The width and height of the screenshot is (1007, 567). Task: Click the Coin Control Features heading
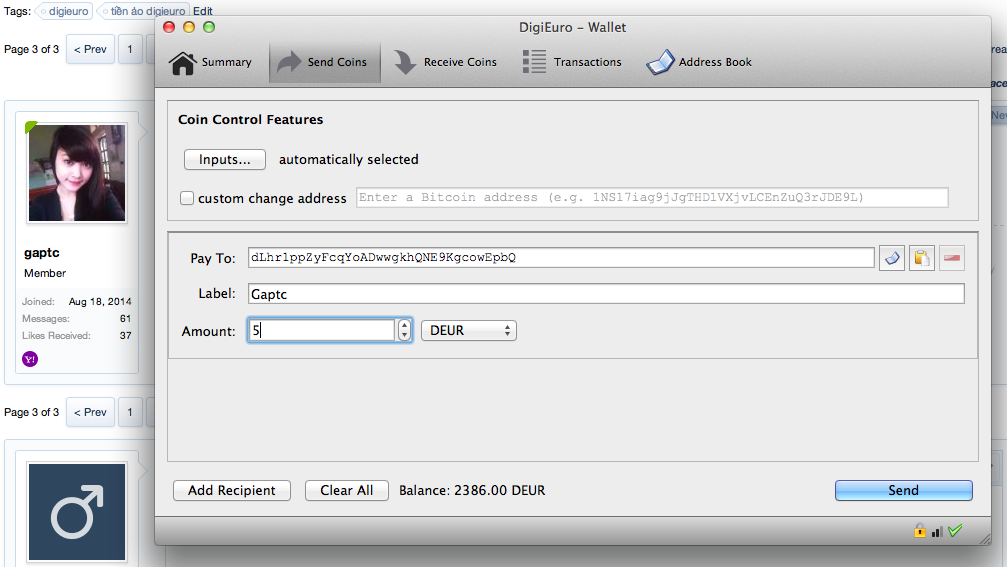pos(250,119)
